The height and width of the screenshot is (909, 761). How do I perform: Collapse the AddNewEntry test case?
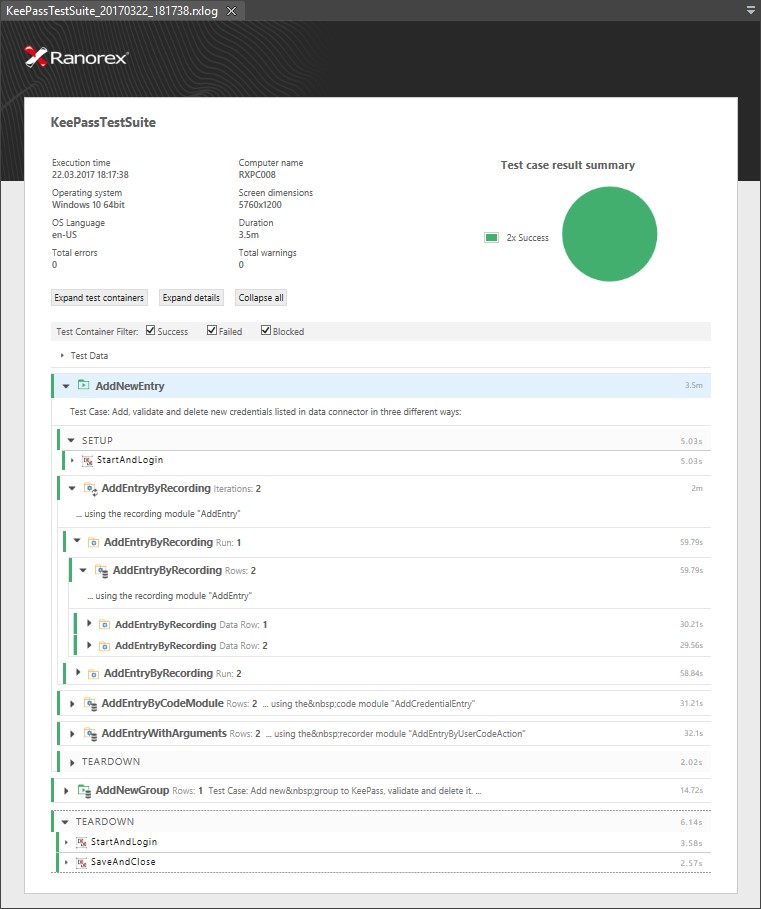[x=66, y=386]
